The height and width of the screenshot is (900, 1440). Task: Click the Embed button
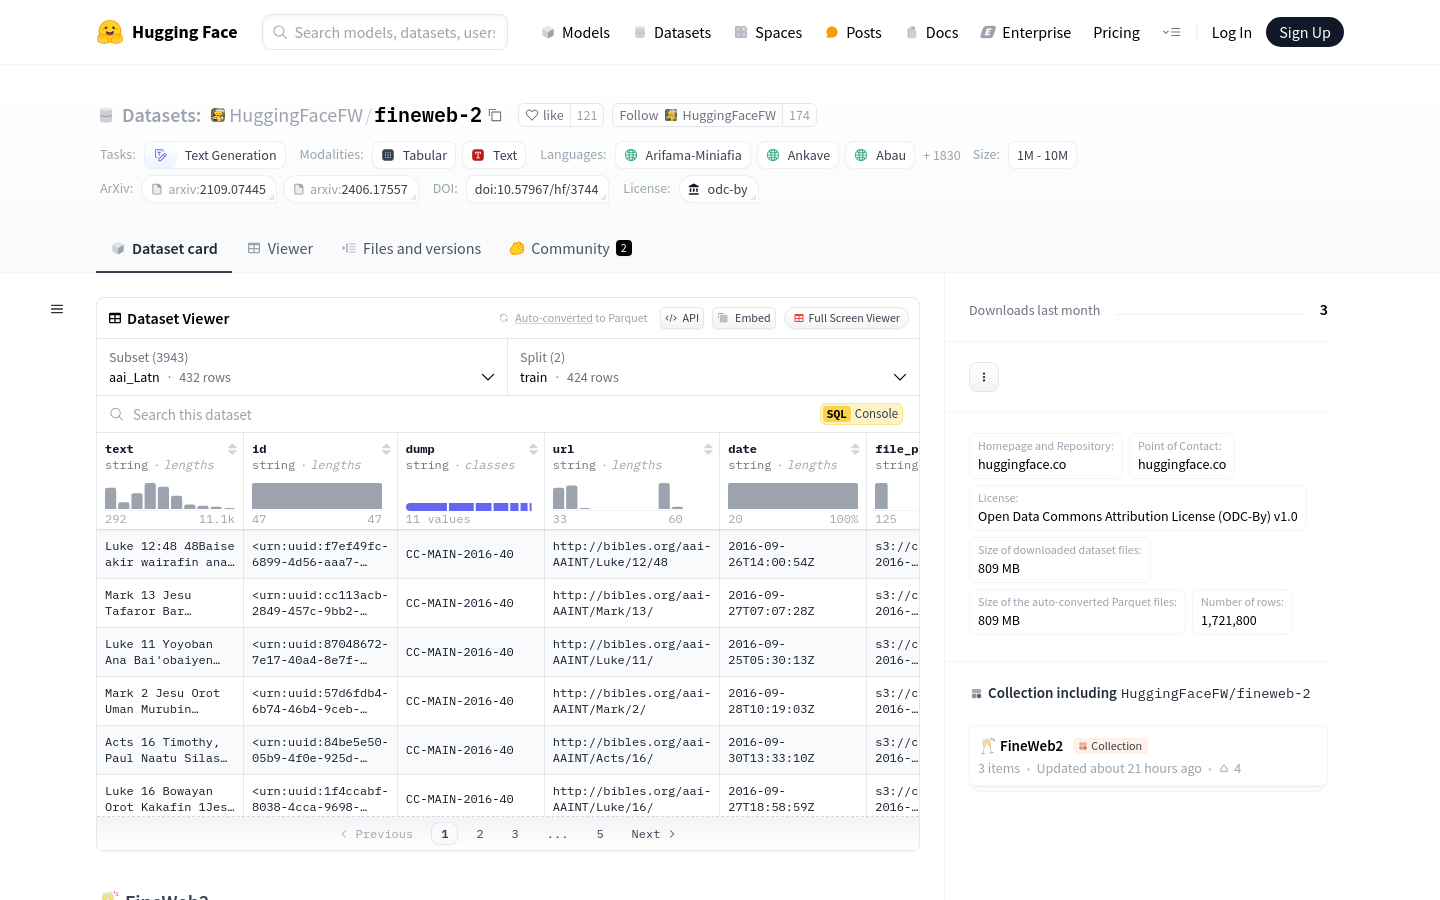[x=744, y=318]
